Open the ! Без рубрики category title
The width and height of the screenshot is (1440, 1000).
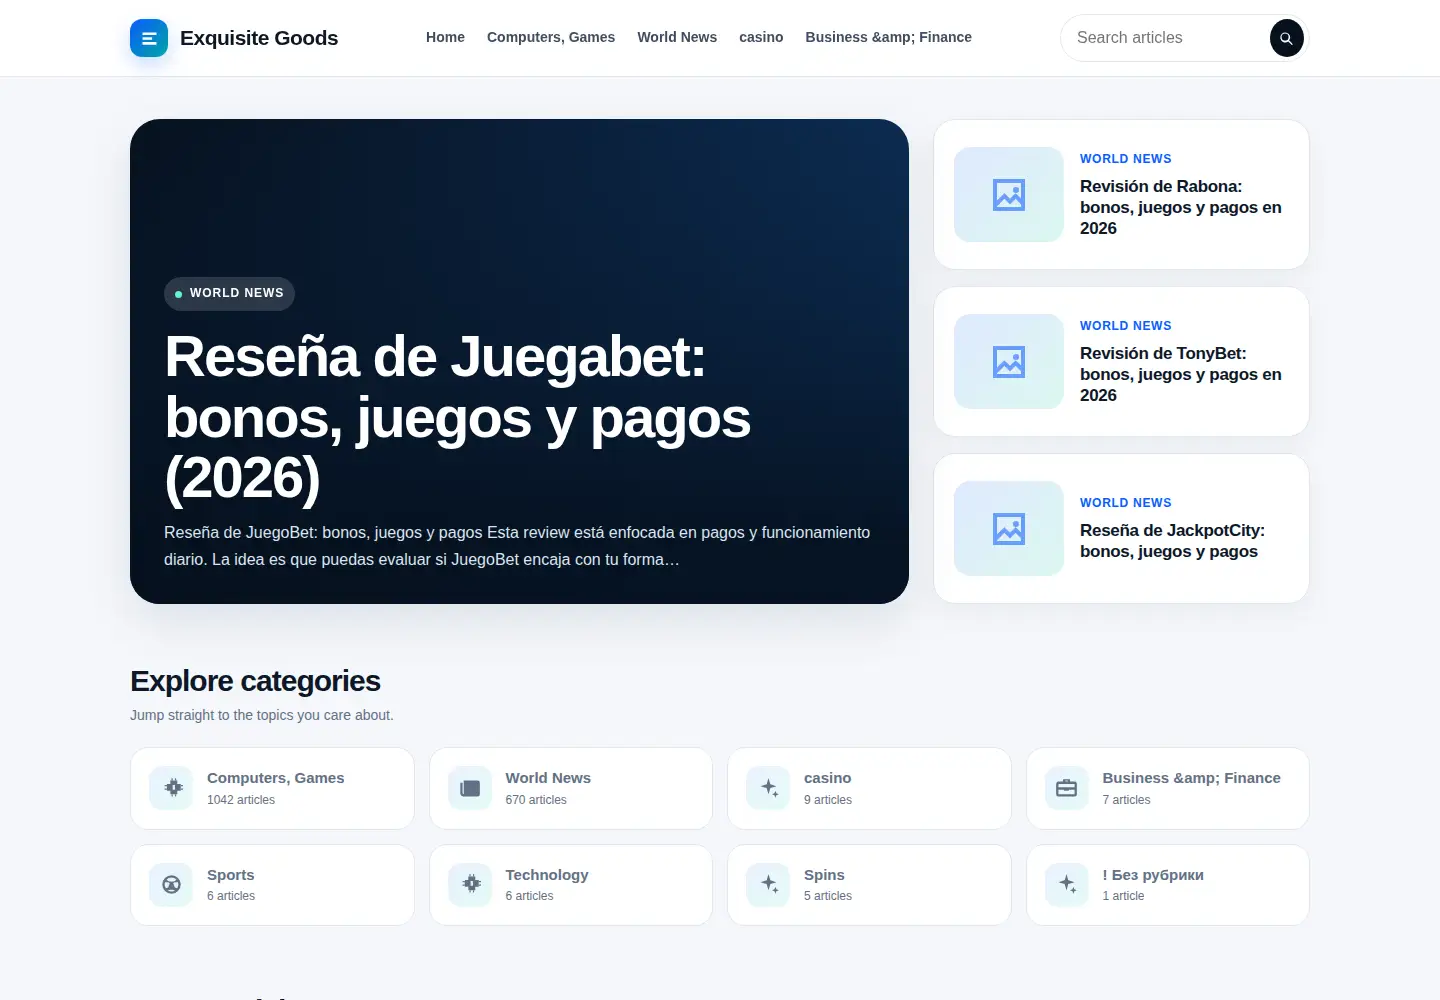[1153, 875]
